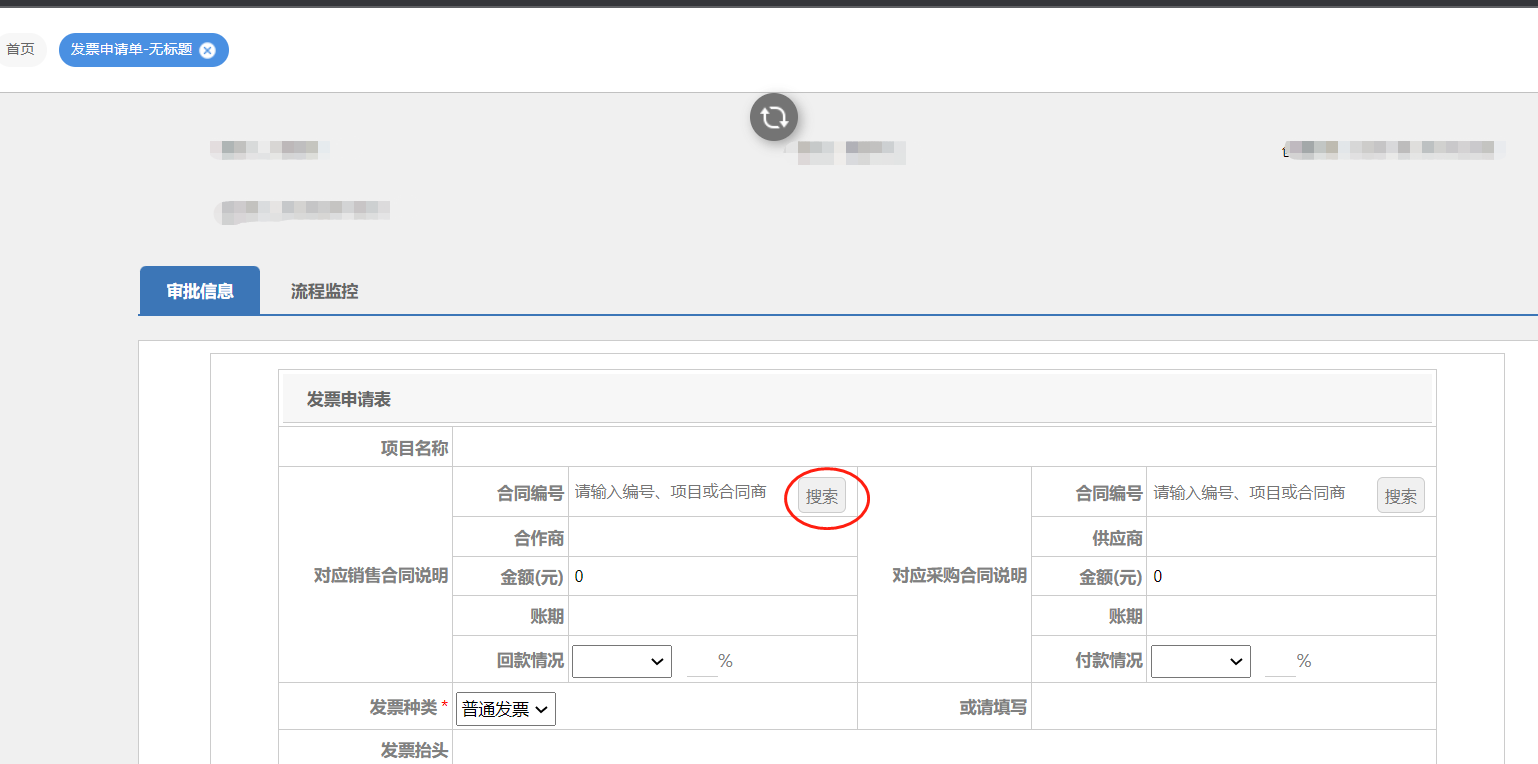The width and height of the screenshot is (1538, 764).
Task: Click the sales contract 金额(元) value 0
Action: (579, 577)
